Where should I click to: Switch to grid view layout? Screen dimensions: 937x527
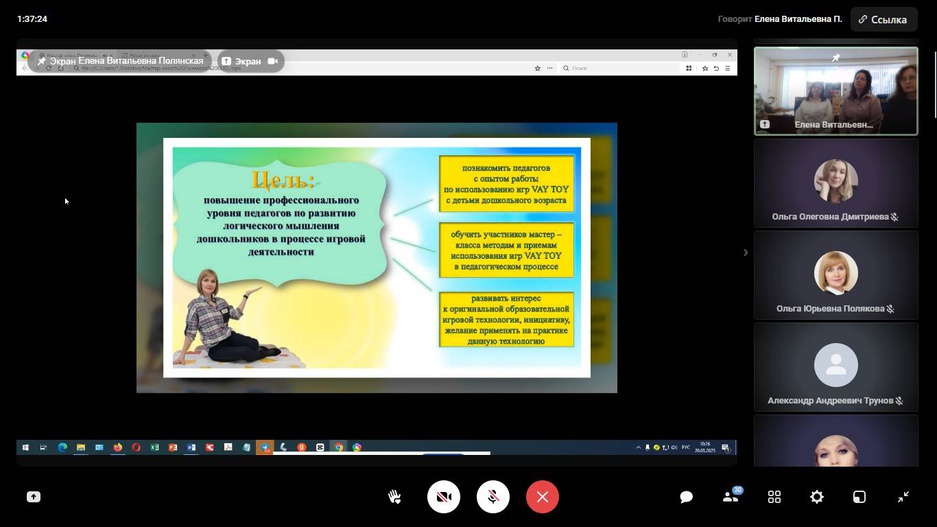774,497
